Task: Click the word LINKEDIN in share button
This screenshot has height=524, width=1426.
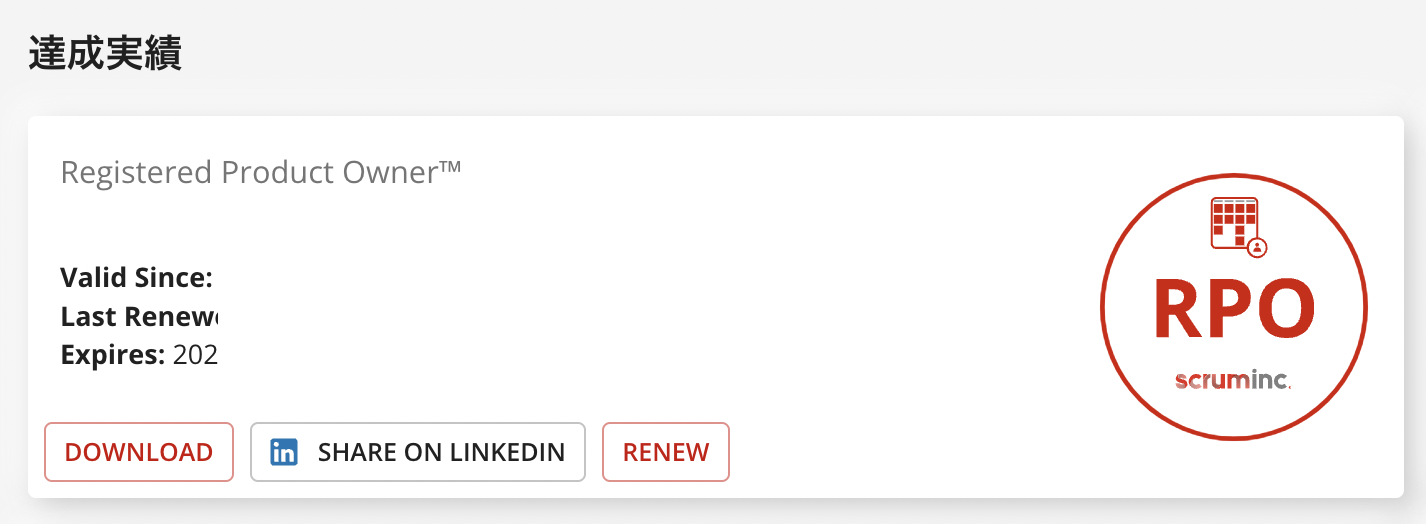Action: click(507, 452)
